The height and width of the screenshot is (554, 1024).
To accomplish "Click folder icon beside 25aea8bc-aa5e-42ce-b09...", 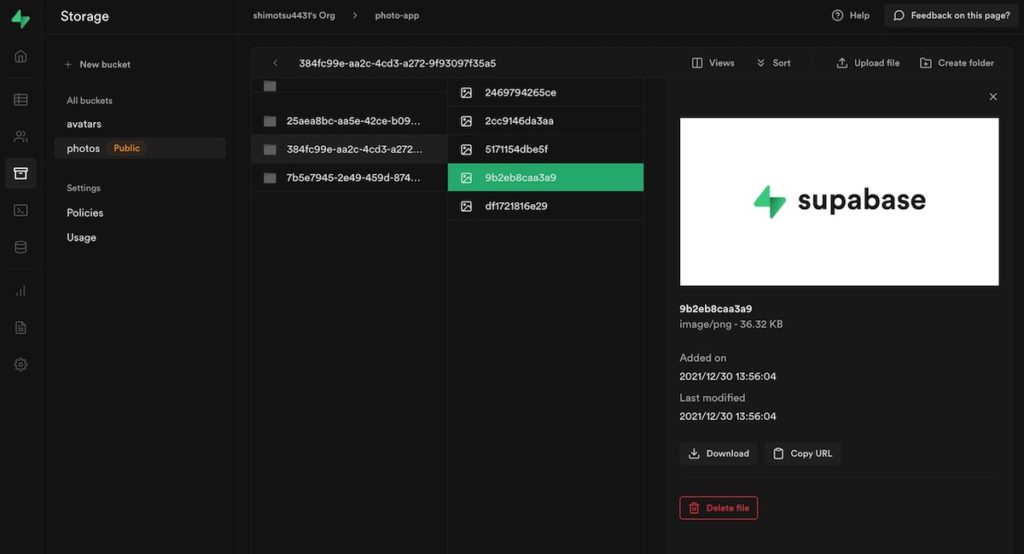I will click(270, 121).
